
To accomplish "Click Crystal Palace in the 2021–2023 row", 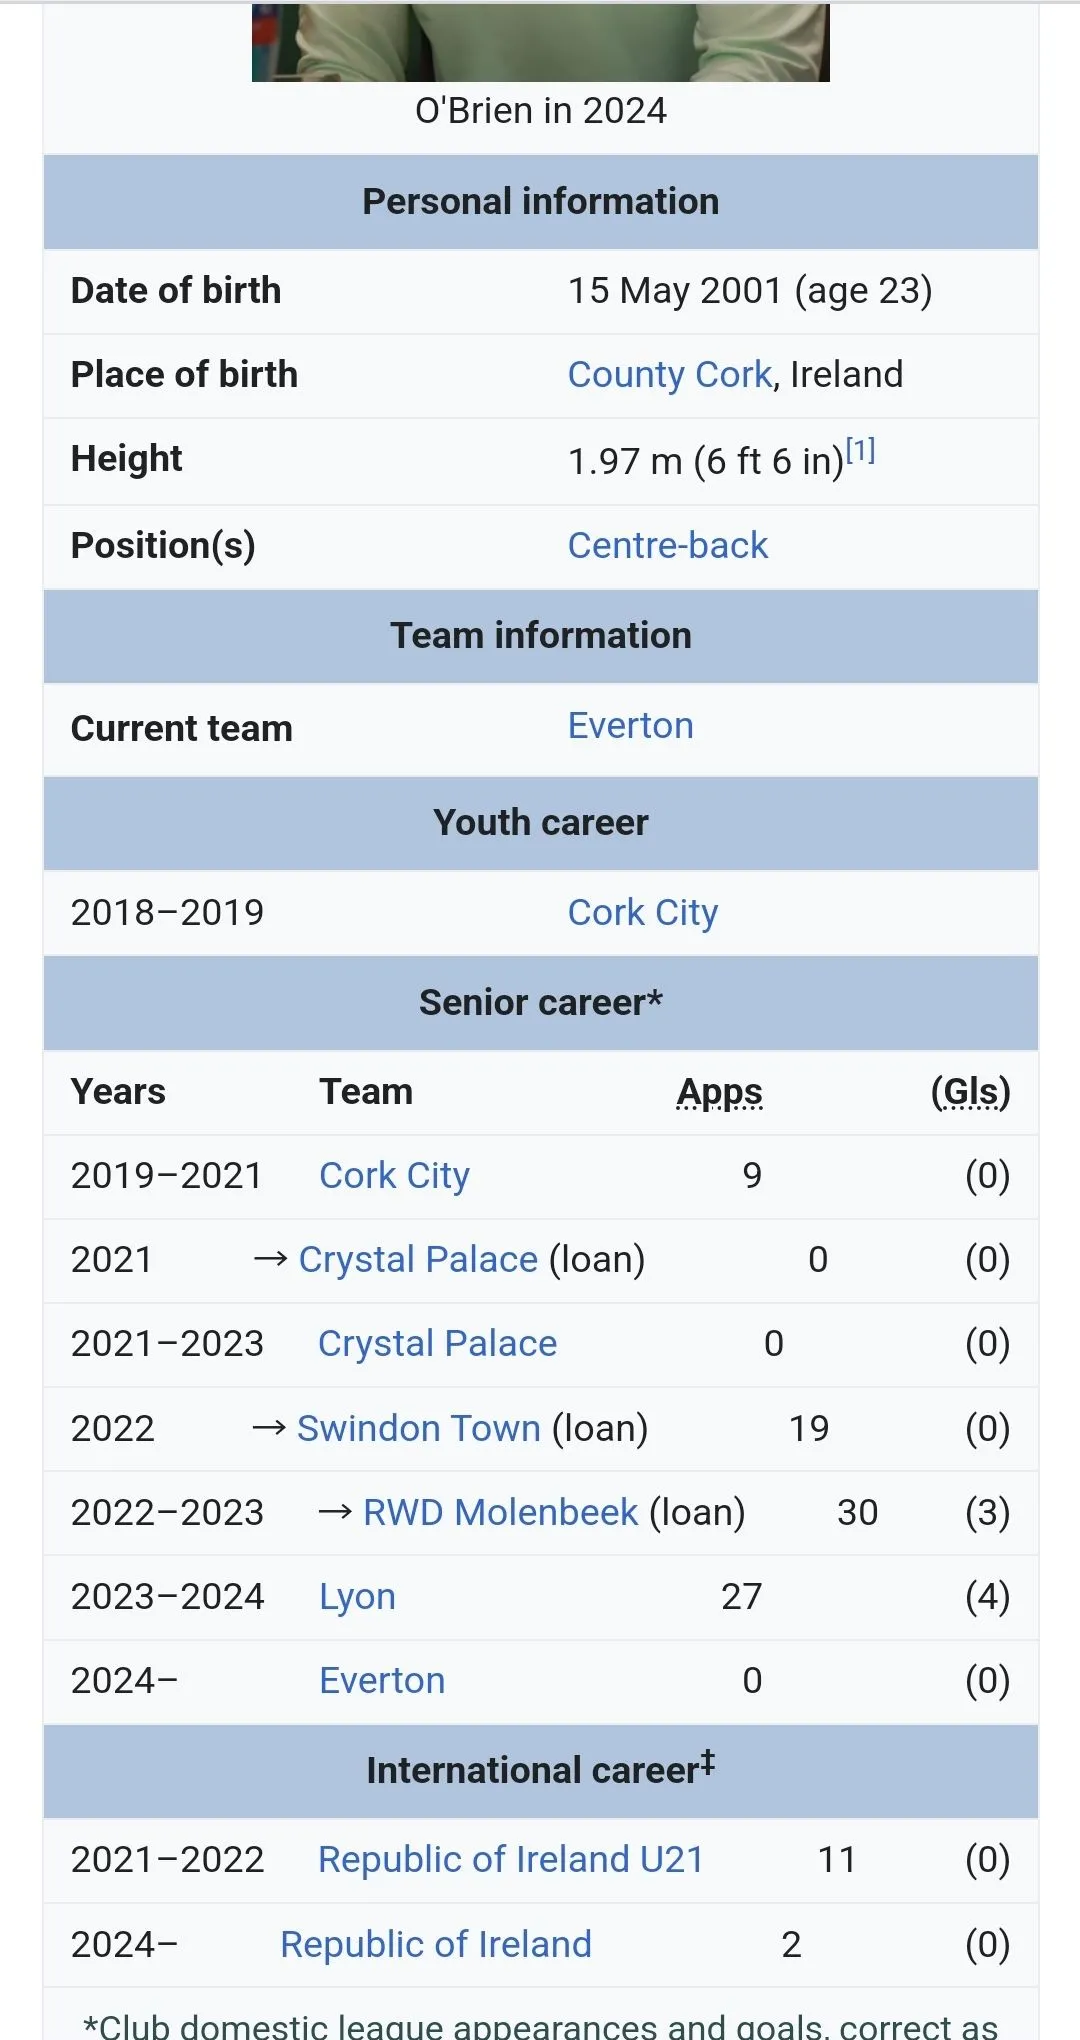I will pyautogui.click(x=437, y=1344).
